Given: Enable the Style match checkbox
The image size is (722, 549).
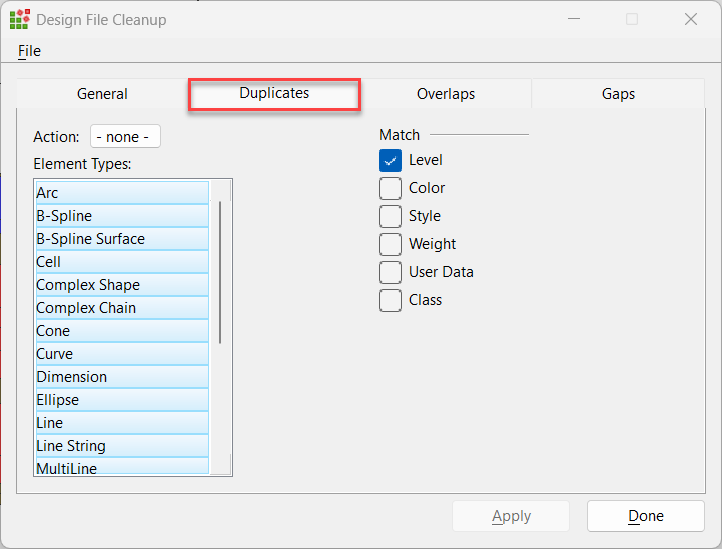Looking at the screenshot, I should [x=390, y=216].
